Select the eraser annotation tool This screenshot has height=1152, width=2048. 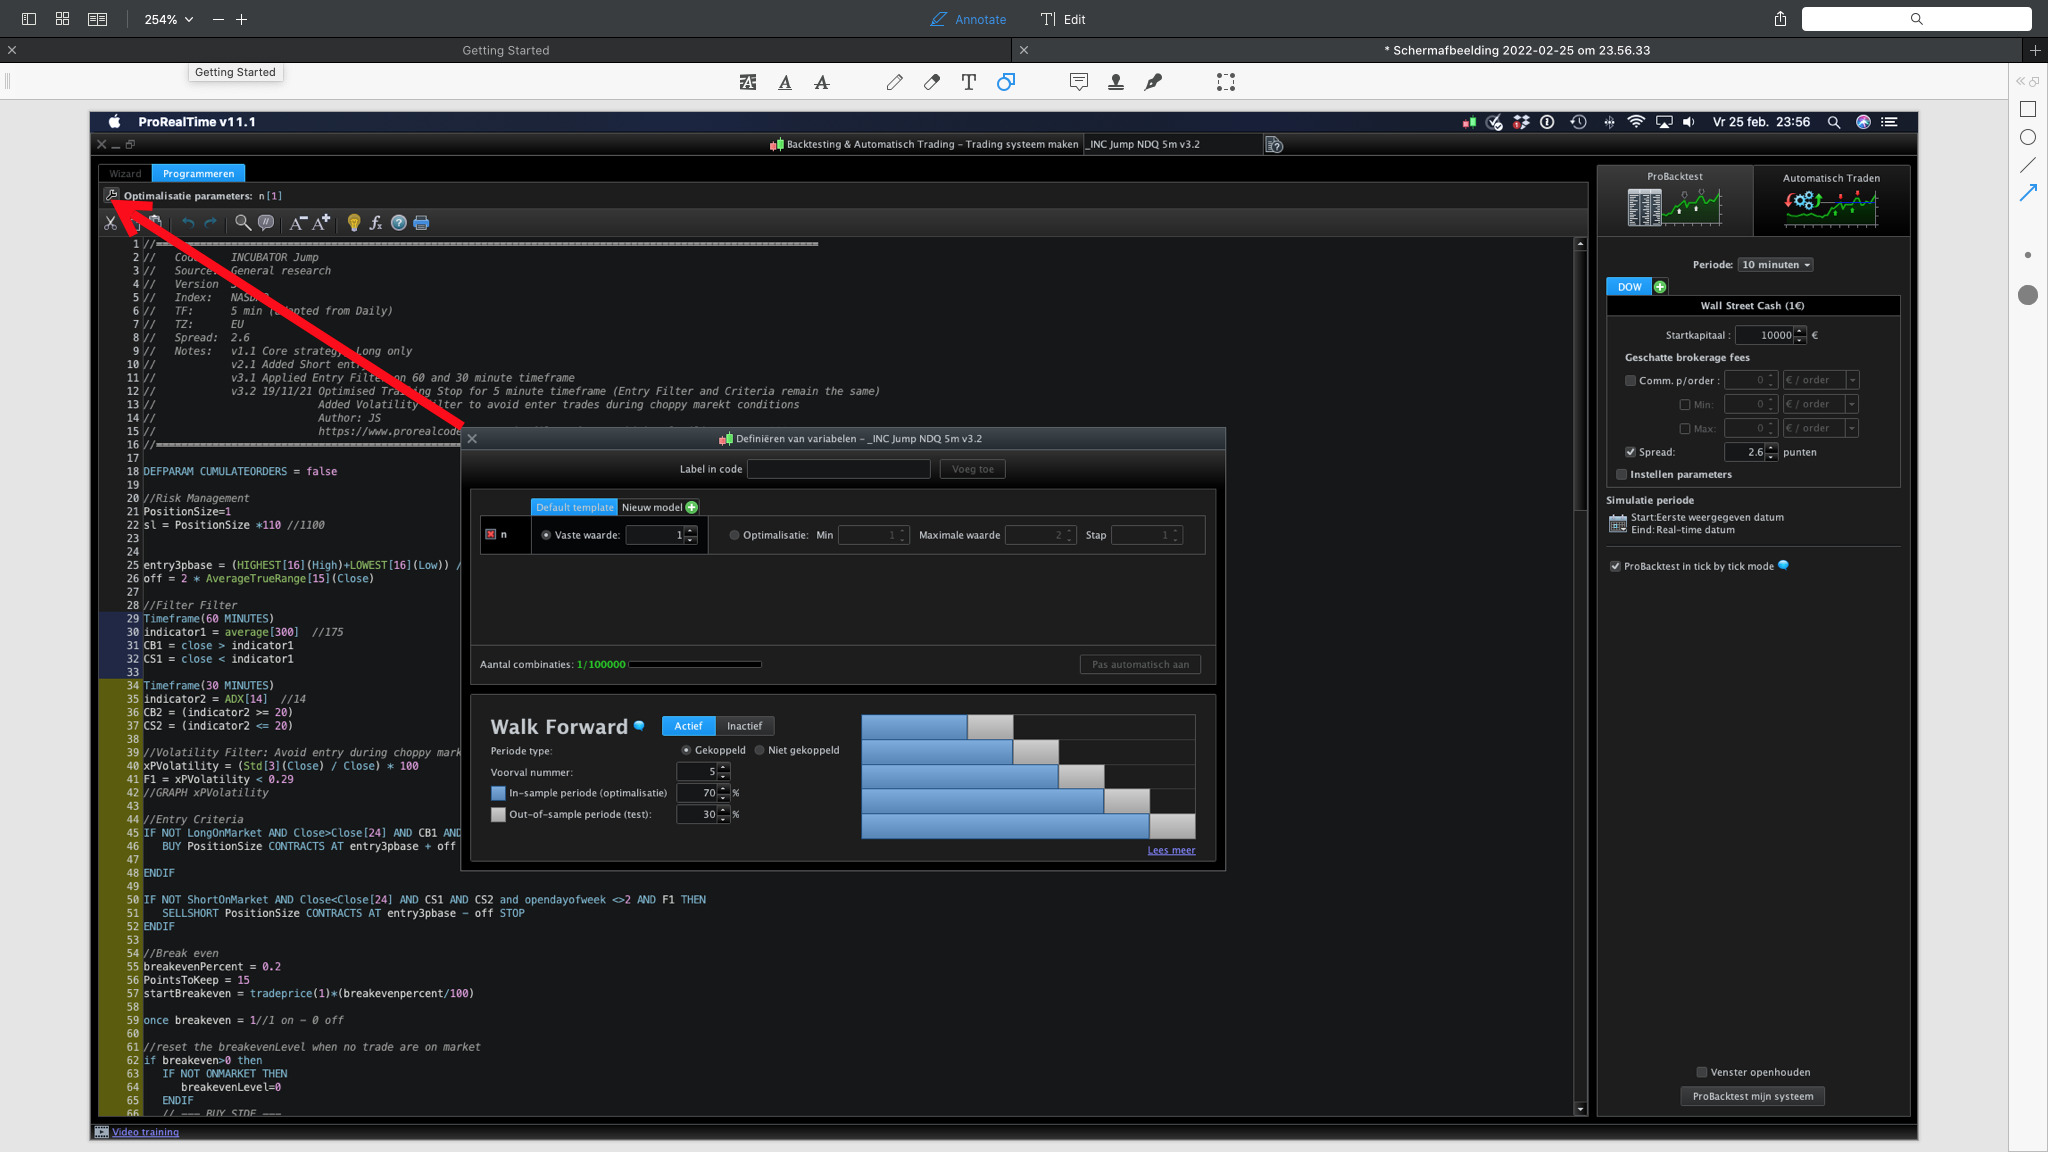pyautogui.click(x=931, y=82)
